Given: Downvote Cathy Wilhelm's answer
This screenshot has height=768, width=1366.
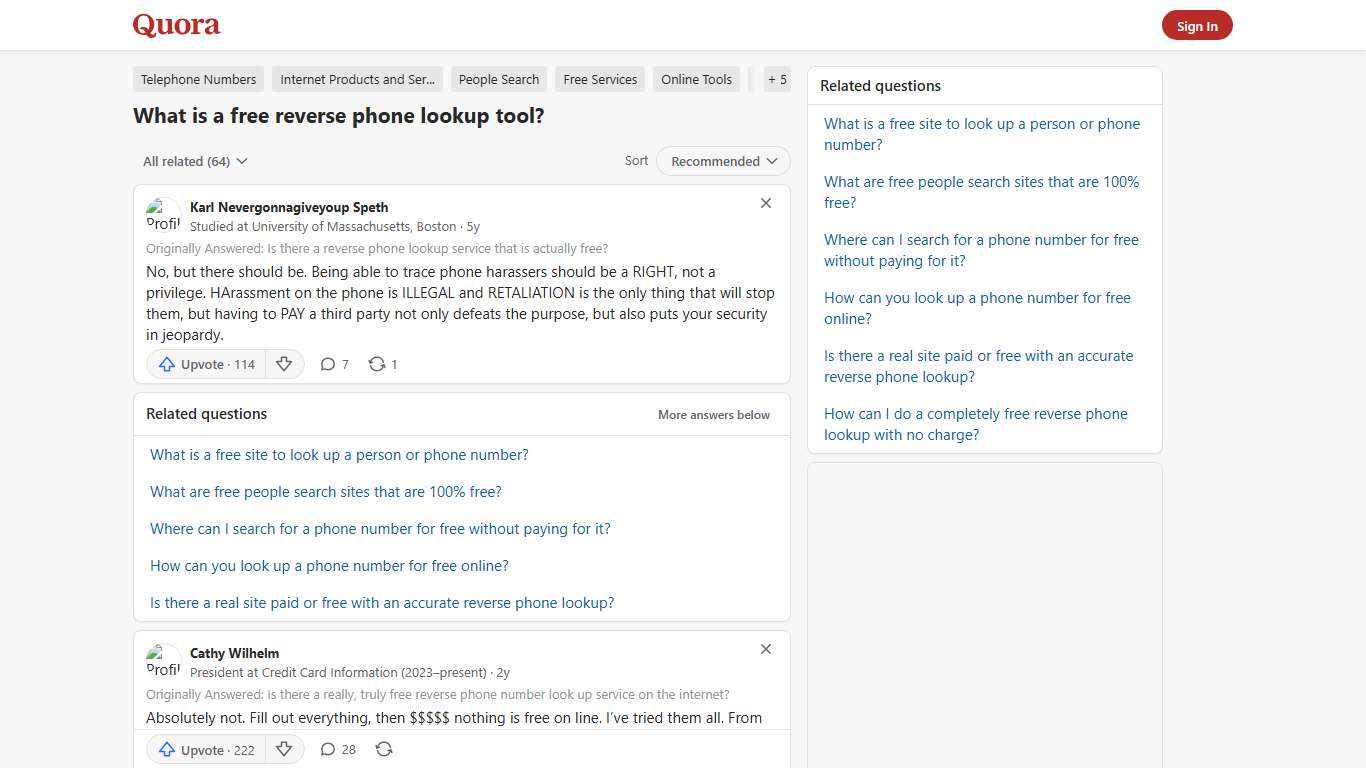Looking at the screenshot, I should [284, 749].
